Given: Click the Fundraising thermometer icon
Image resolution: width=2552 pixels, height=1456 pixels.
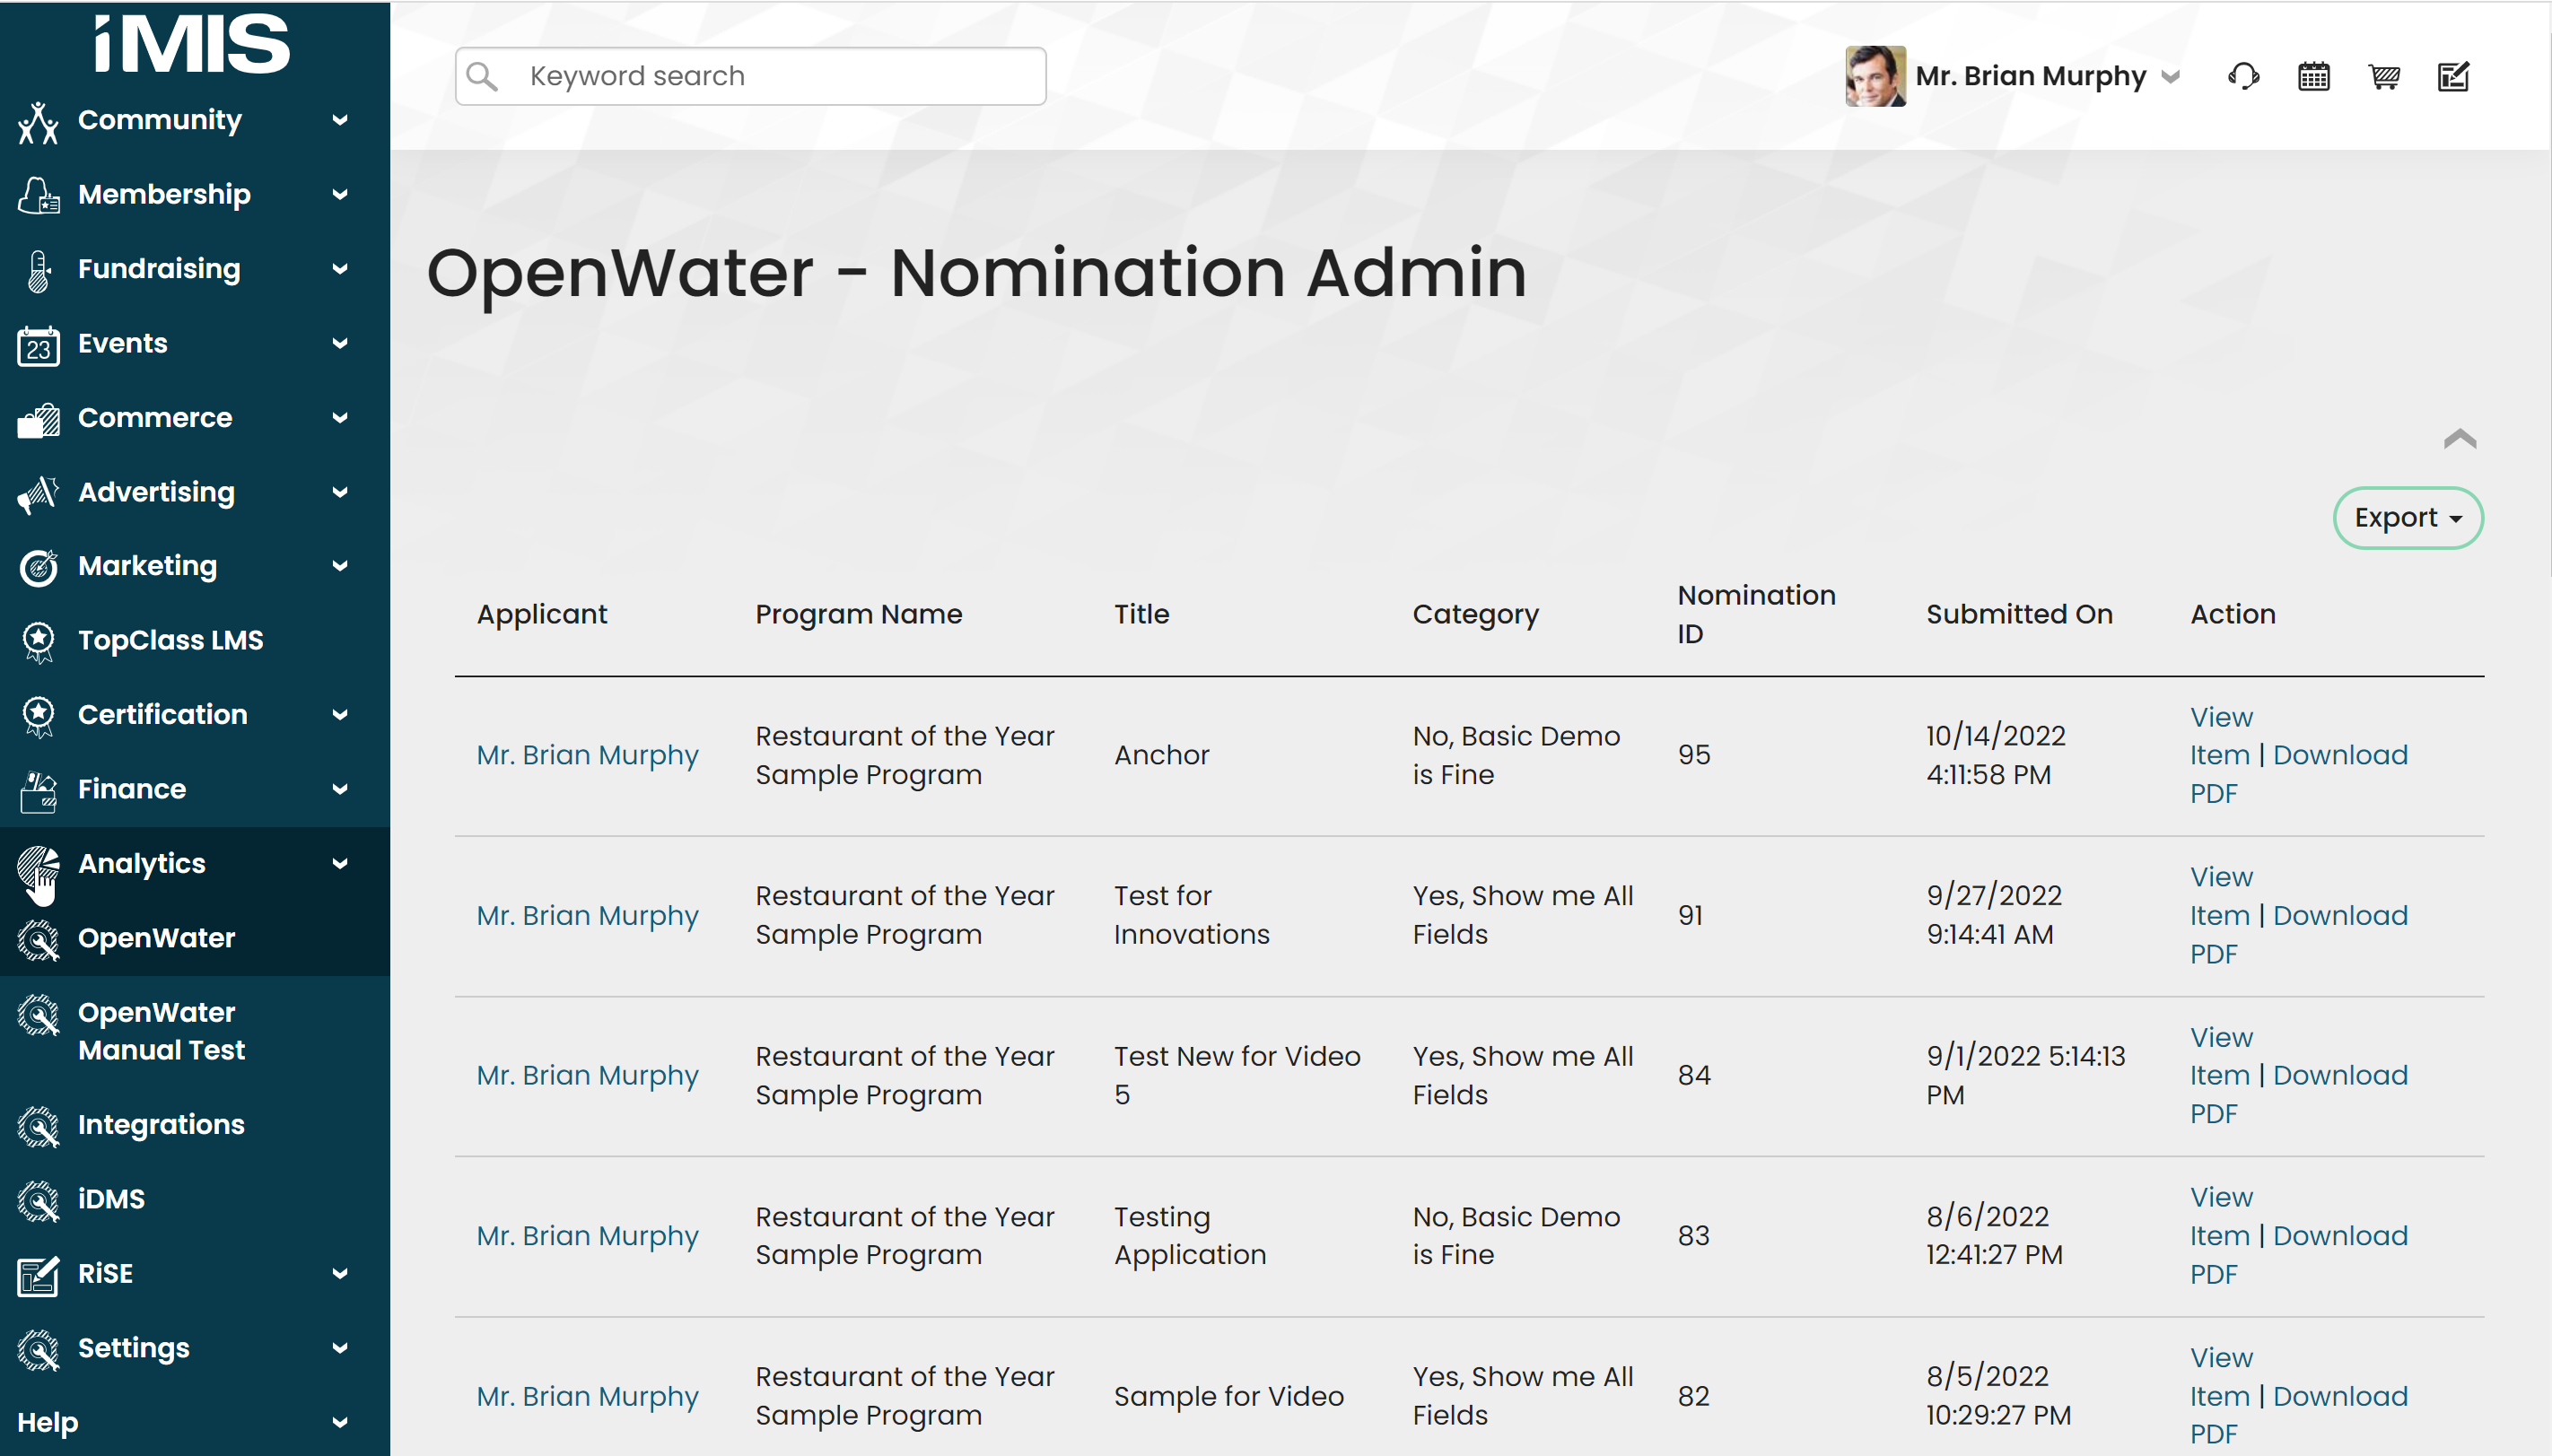Looking at the screenshot, I should (38, 270).
